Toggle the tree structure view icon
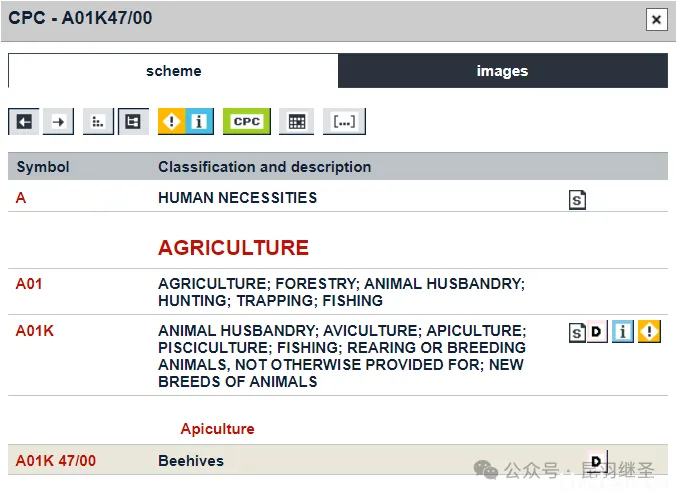676x497 pixels. (133, 122)
